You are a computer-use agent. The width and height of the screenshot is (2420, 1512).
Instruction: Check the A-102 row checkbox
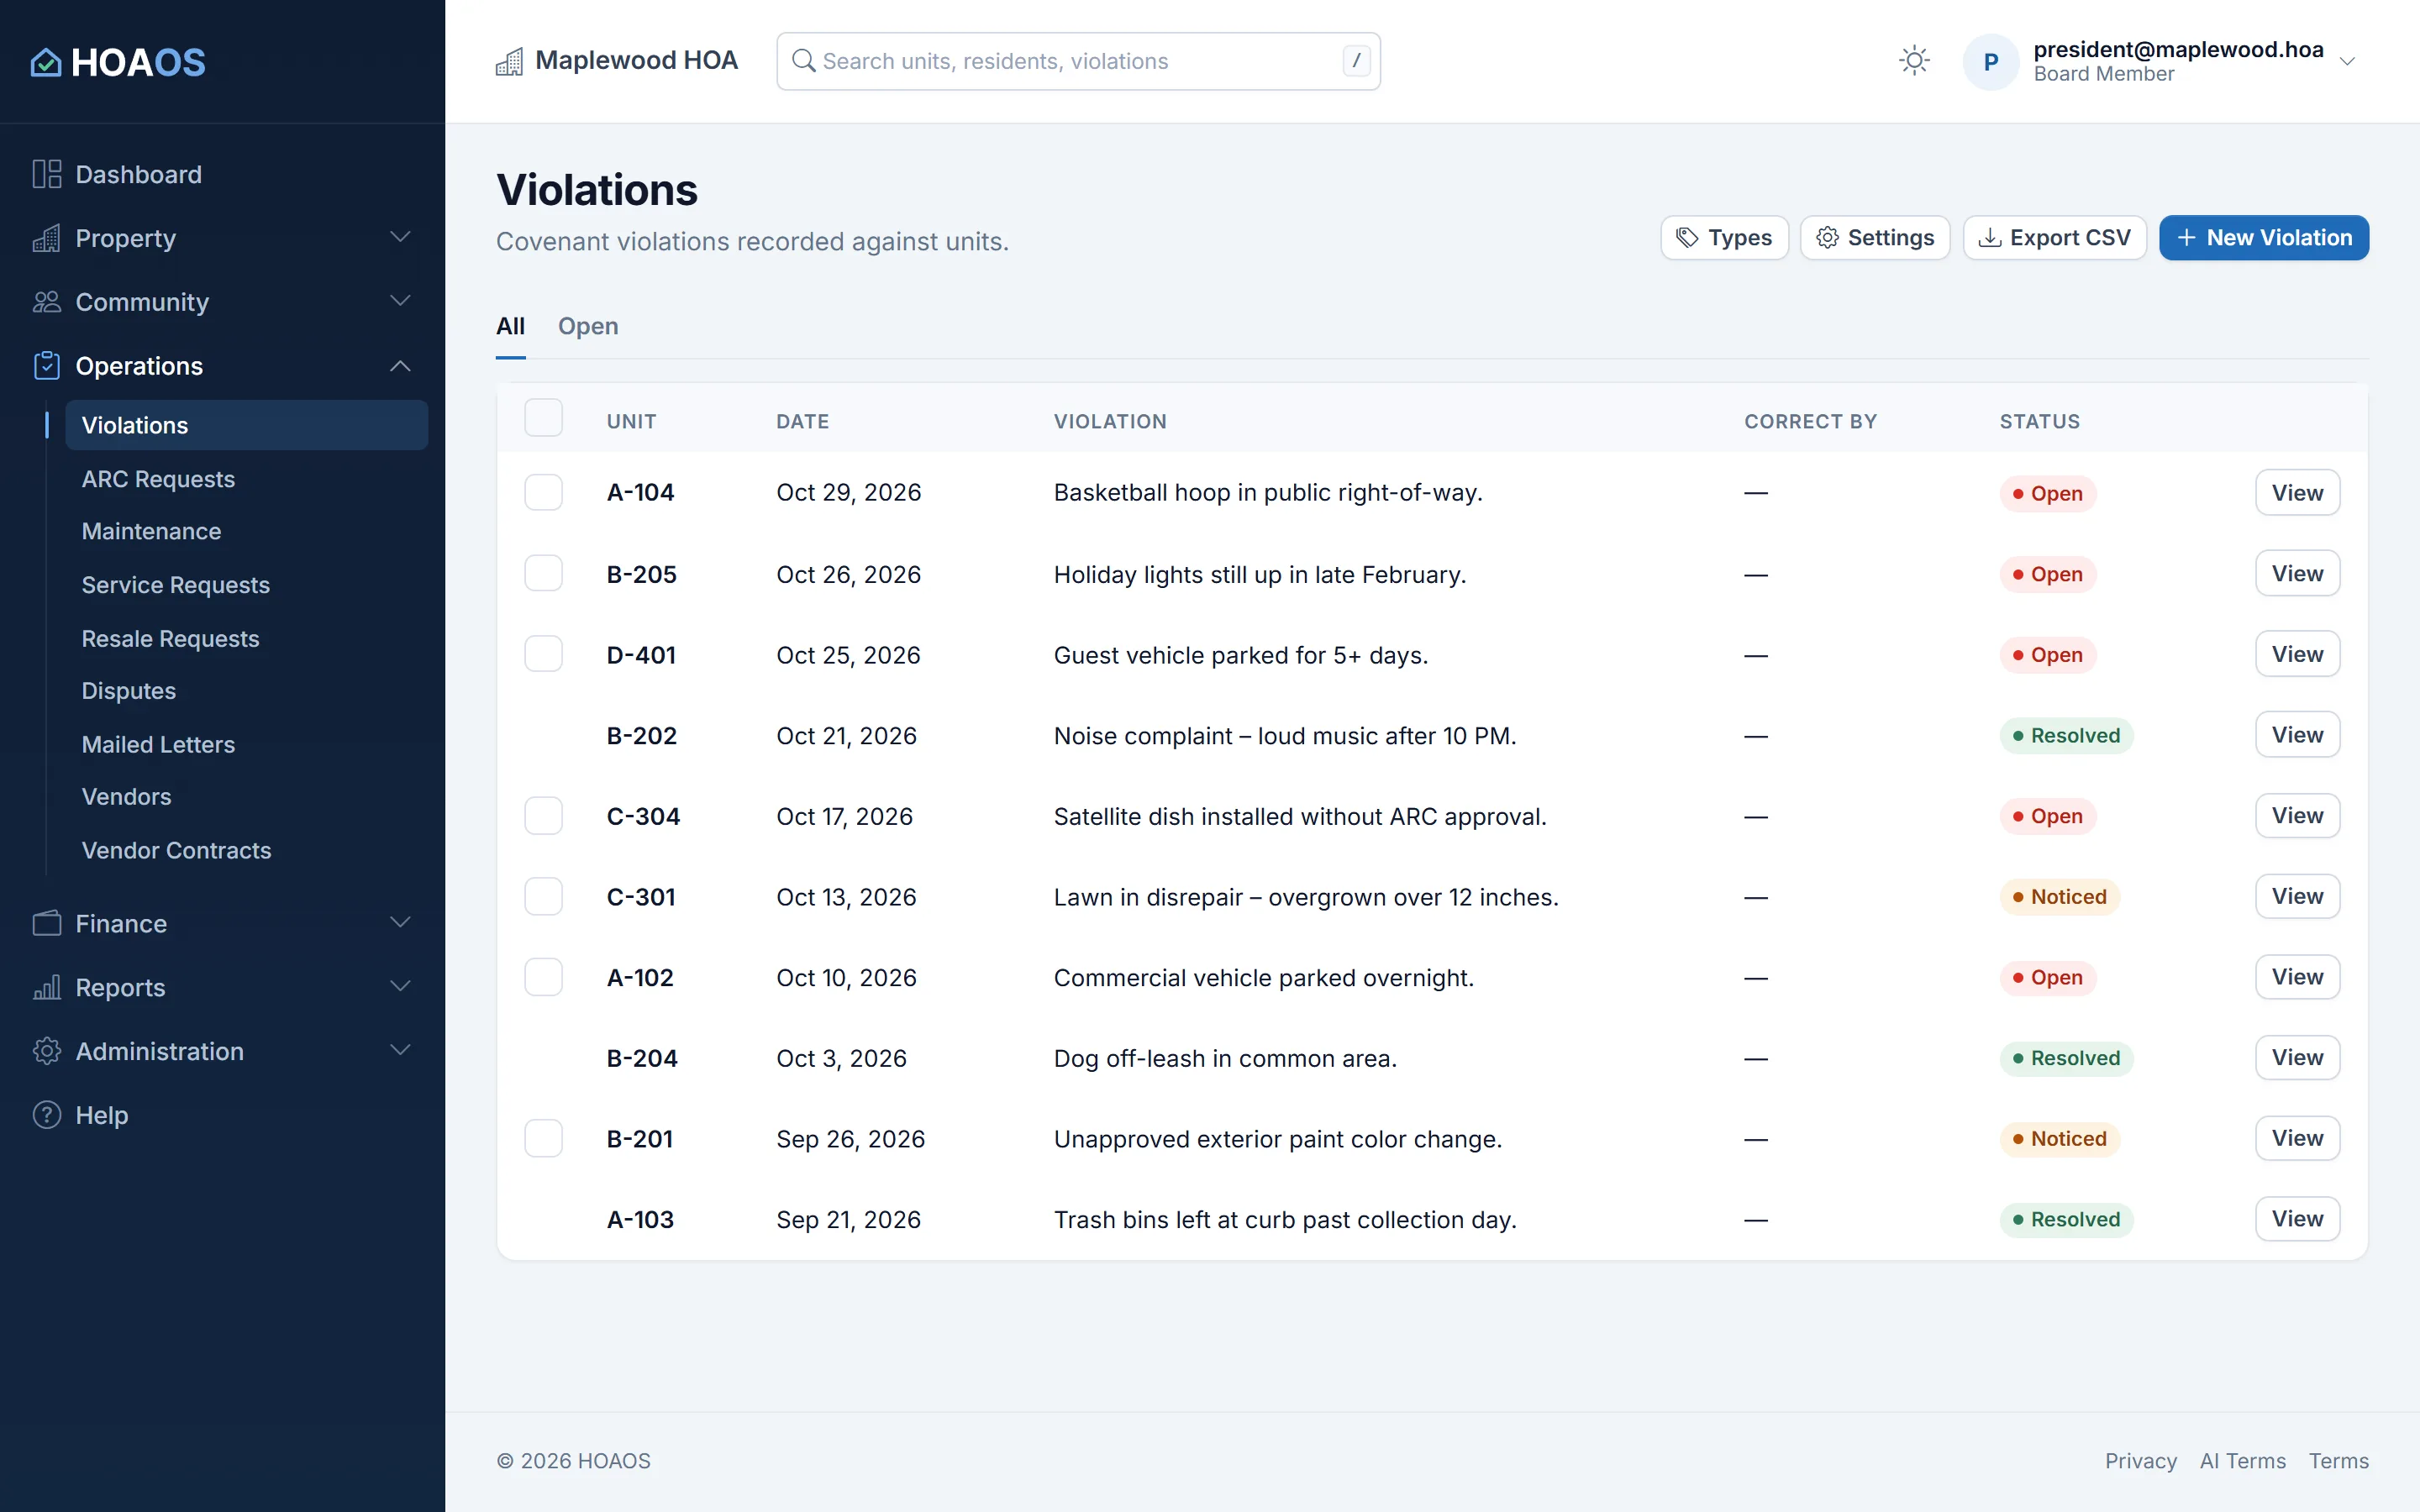point(543,977)
